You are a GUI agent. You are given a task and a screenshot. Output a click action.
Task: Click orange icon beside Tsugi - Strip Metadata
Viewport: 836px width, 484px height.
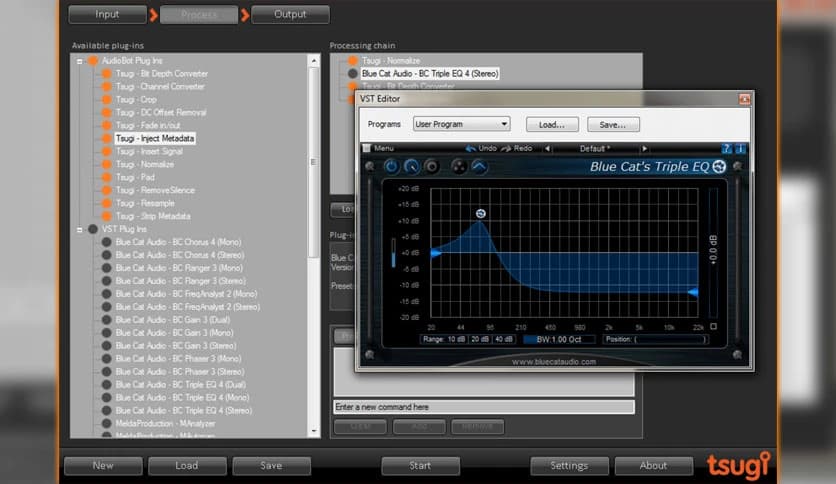pos(106,216)
